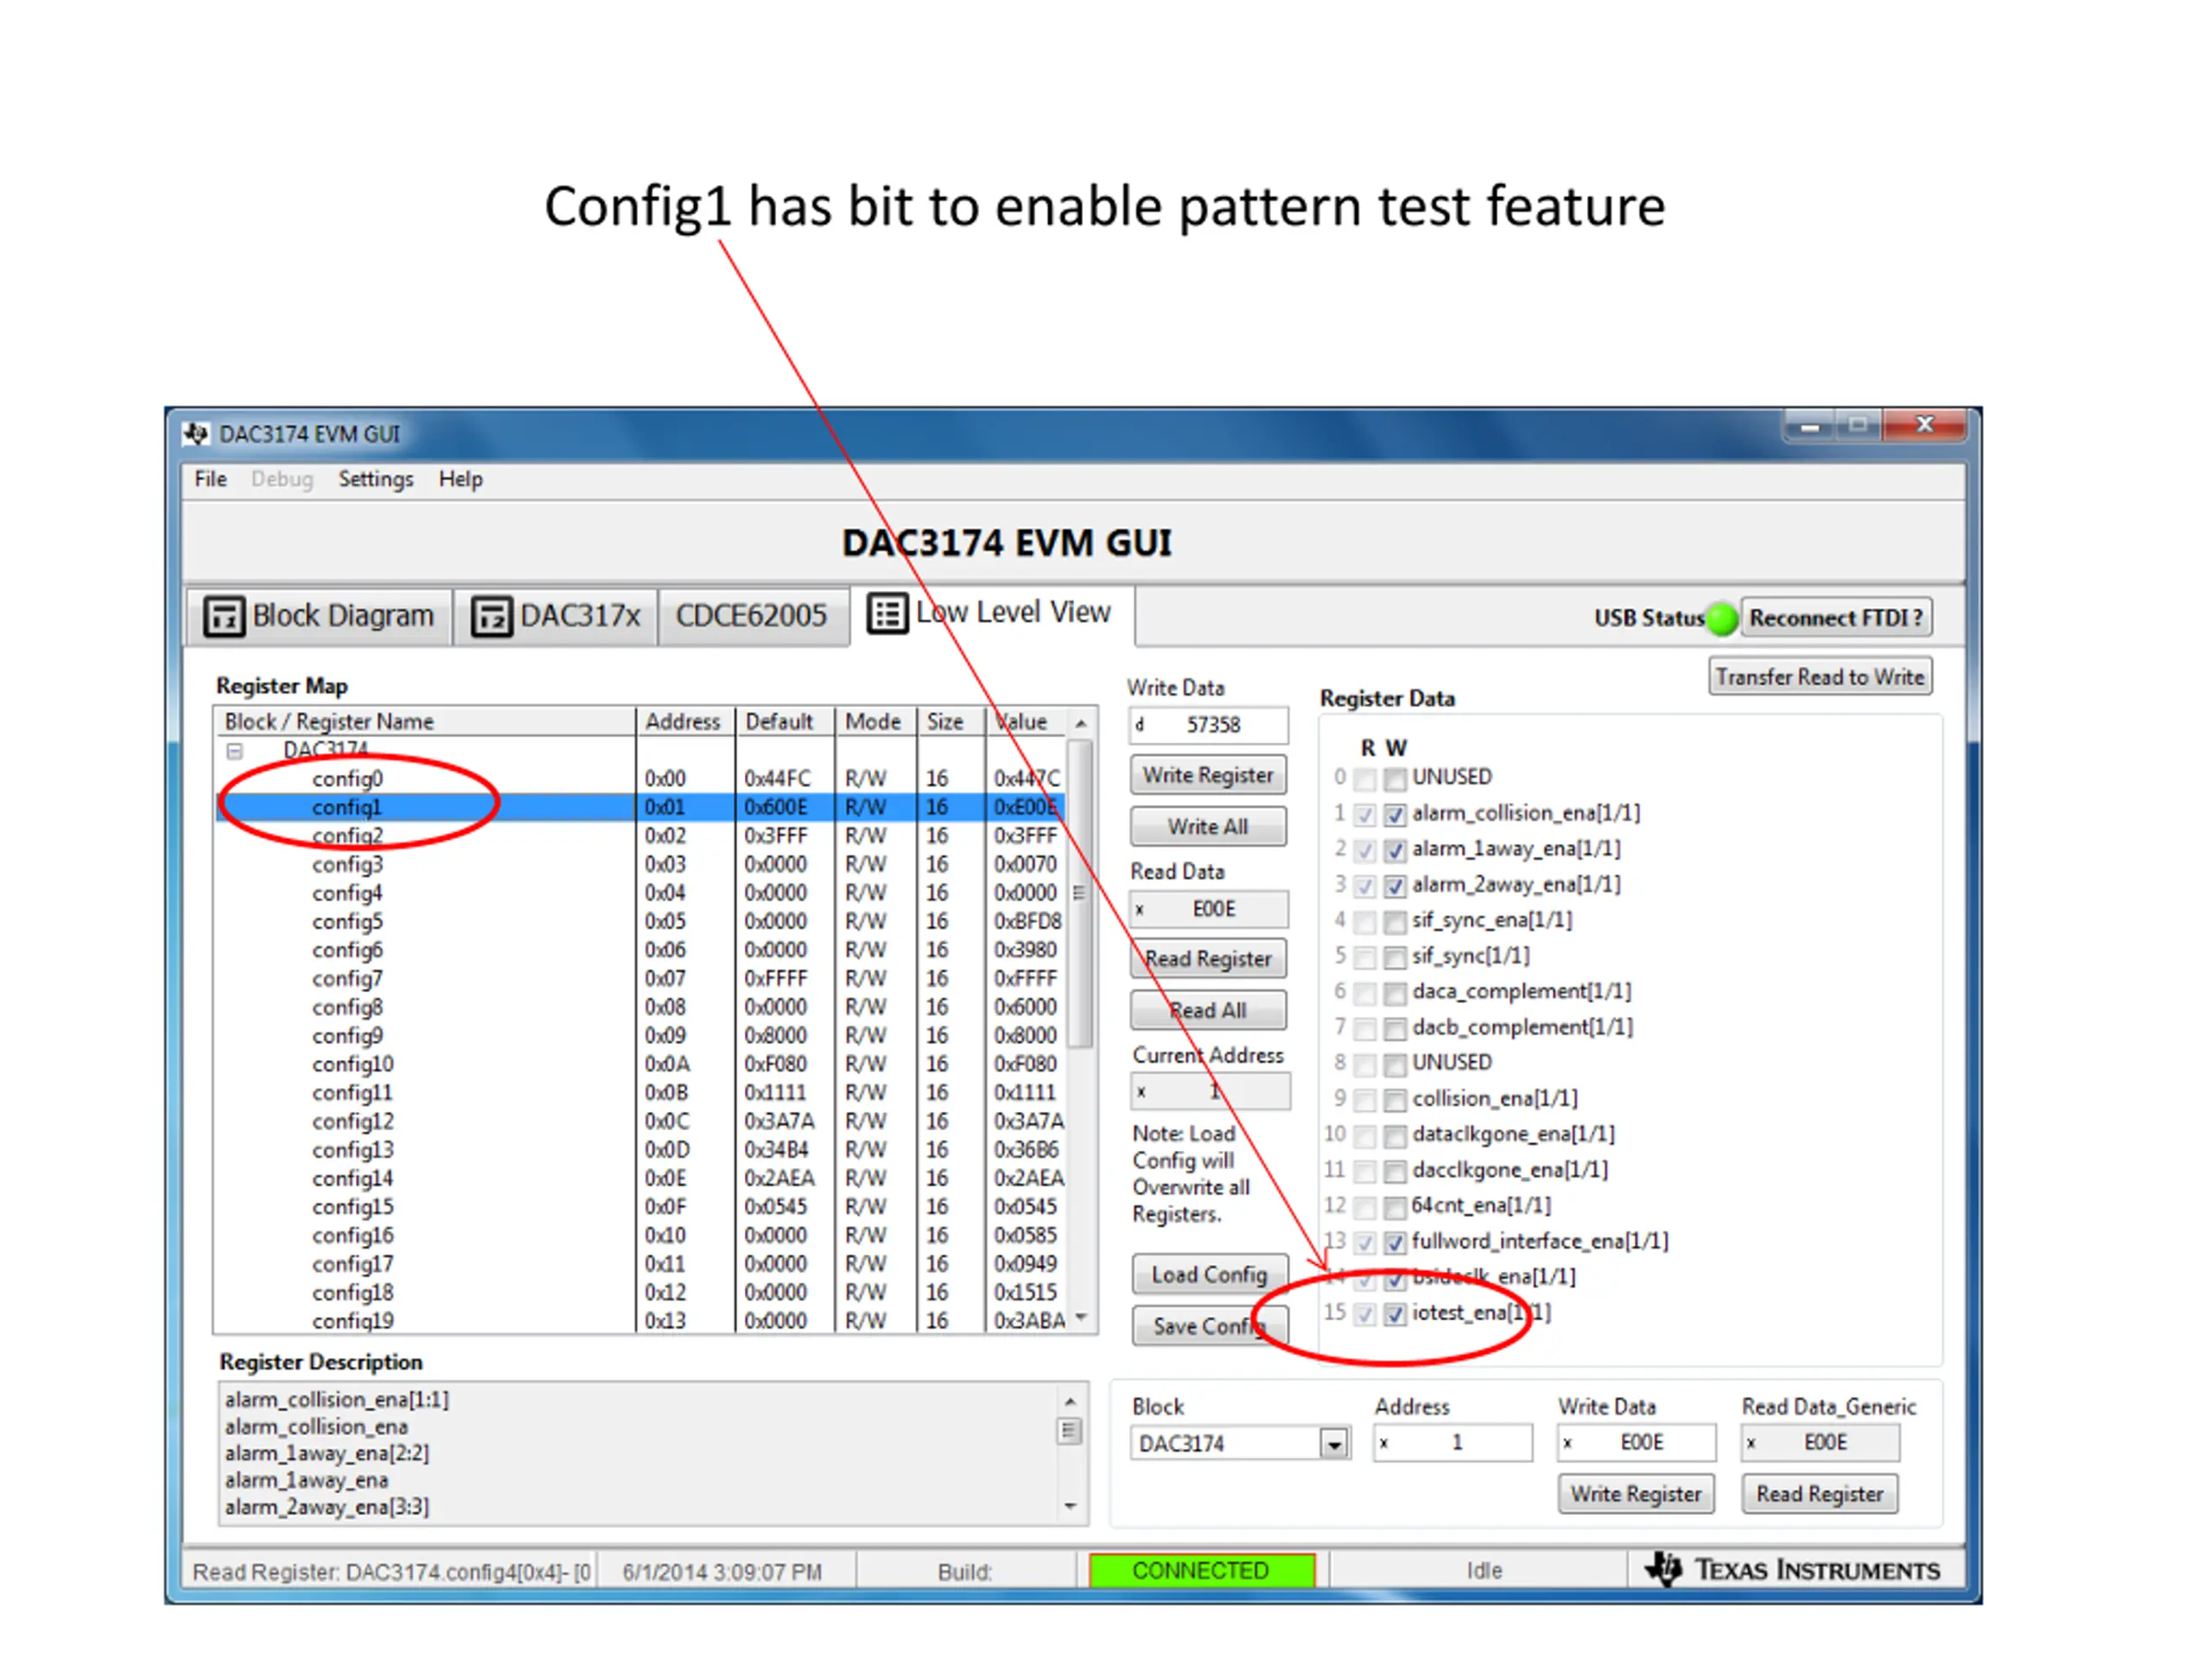Image resolution: width=2212 pixels, height=1659 pixels.
Task: Open the Block dropdown DAC3174
Action: point(1333,1444)
